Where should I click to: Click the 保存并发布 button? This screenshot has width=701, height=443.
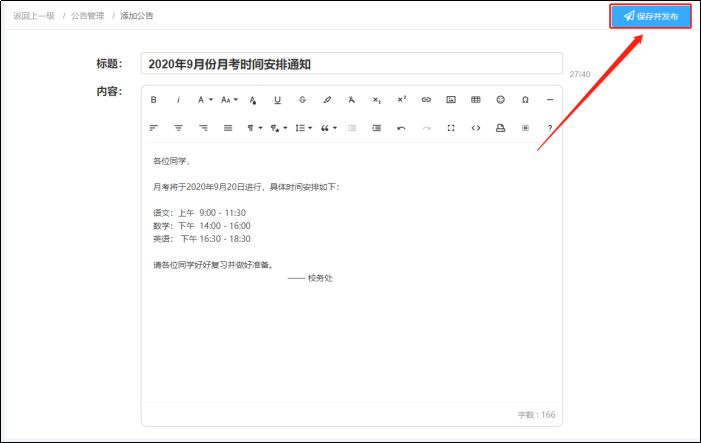pyautogui.click(x=650, y=16)
